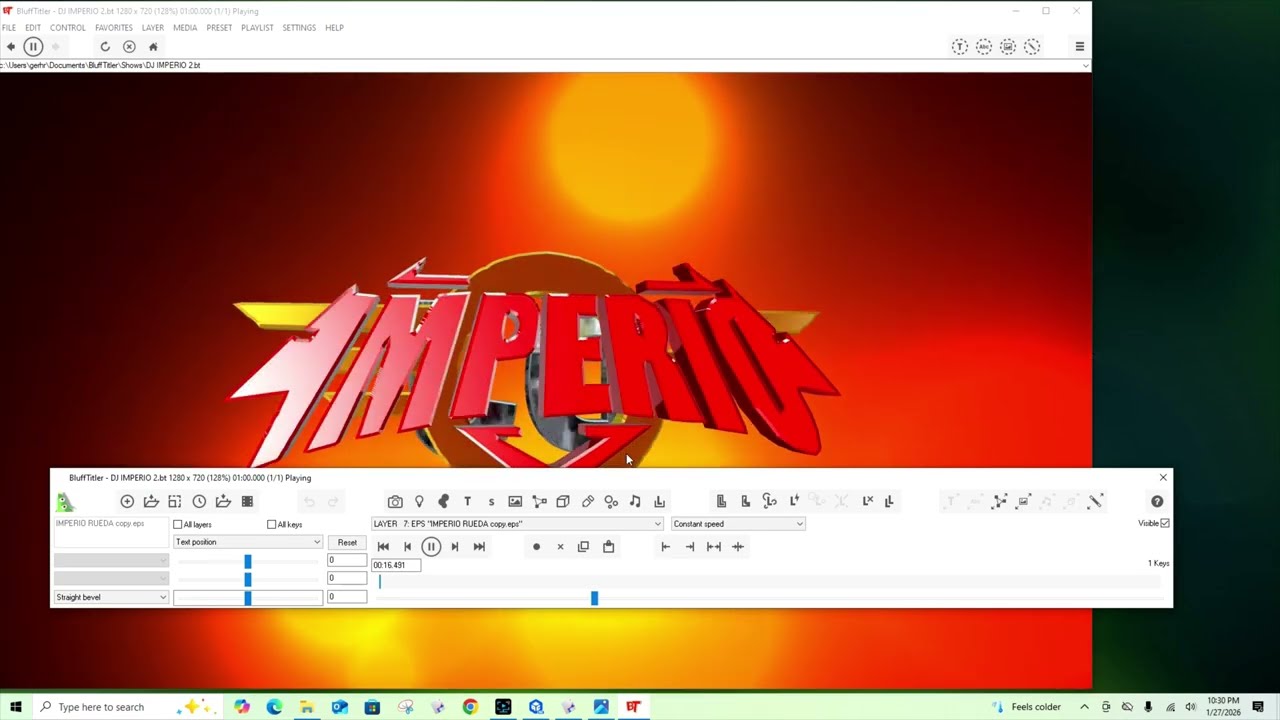
Task: Expand the file path dropdown arrow
Action: [1086, 65]
